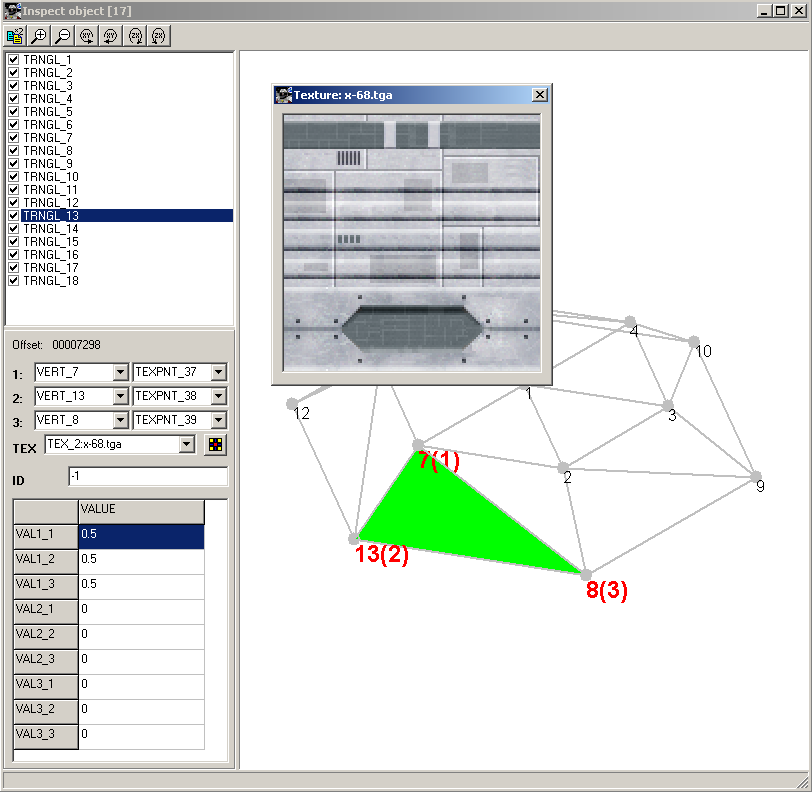
Task: Click the first ZX rotation icon
Action: (x=135, y=36)
